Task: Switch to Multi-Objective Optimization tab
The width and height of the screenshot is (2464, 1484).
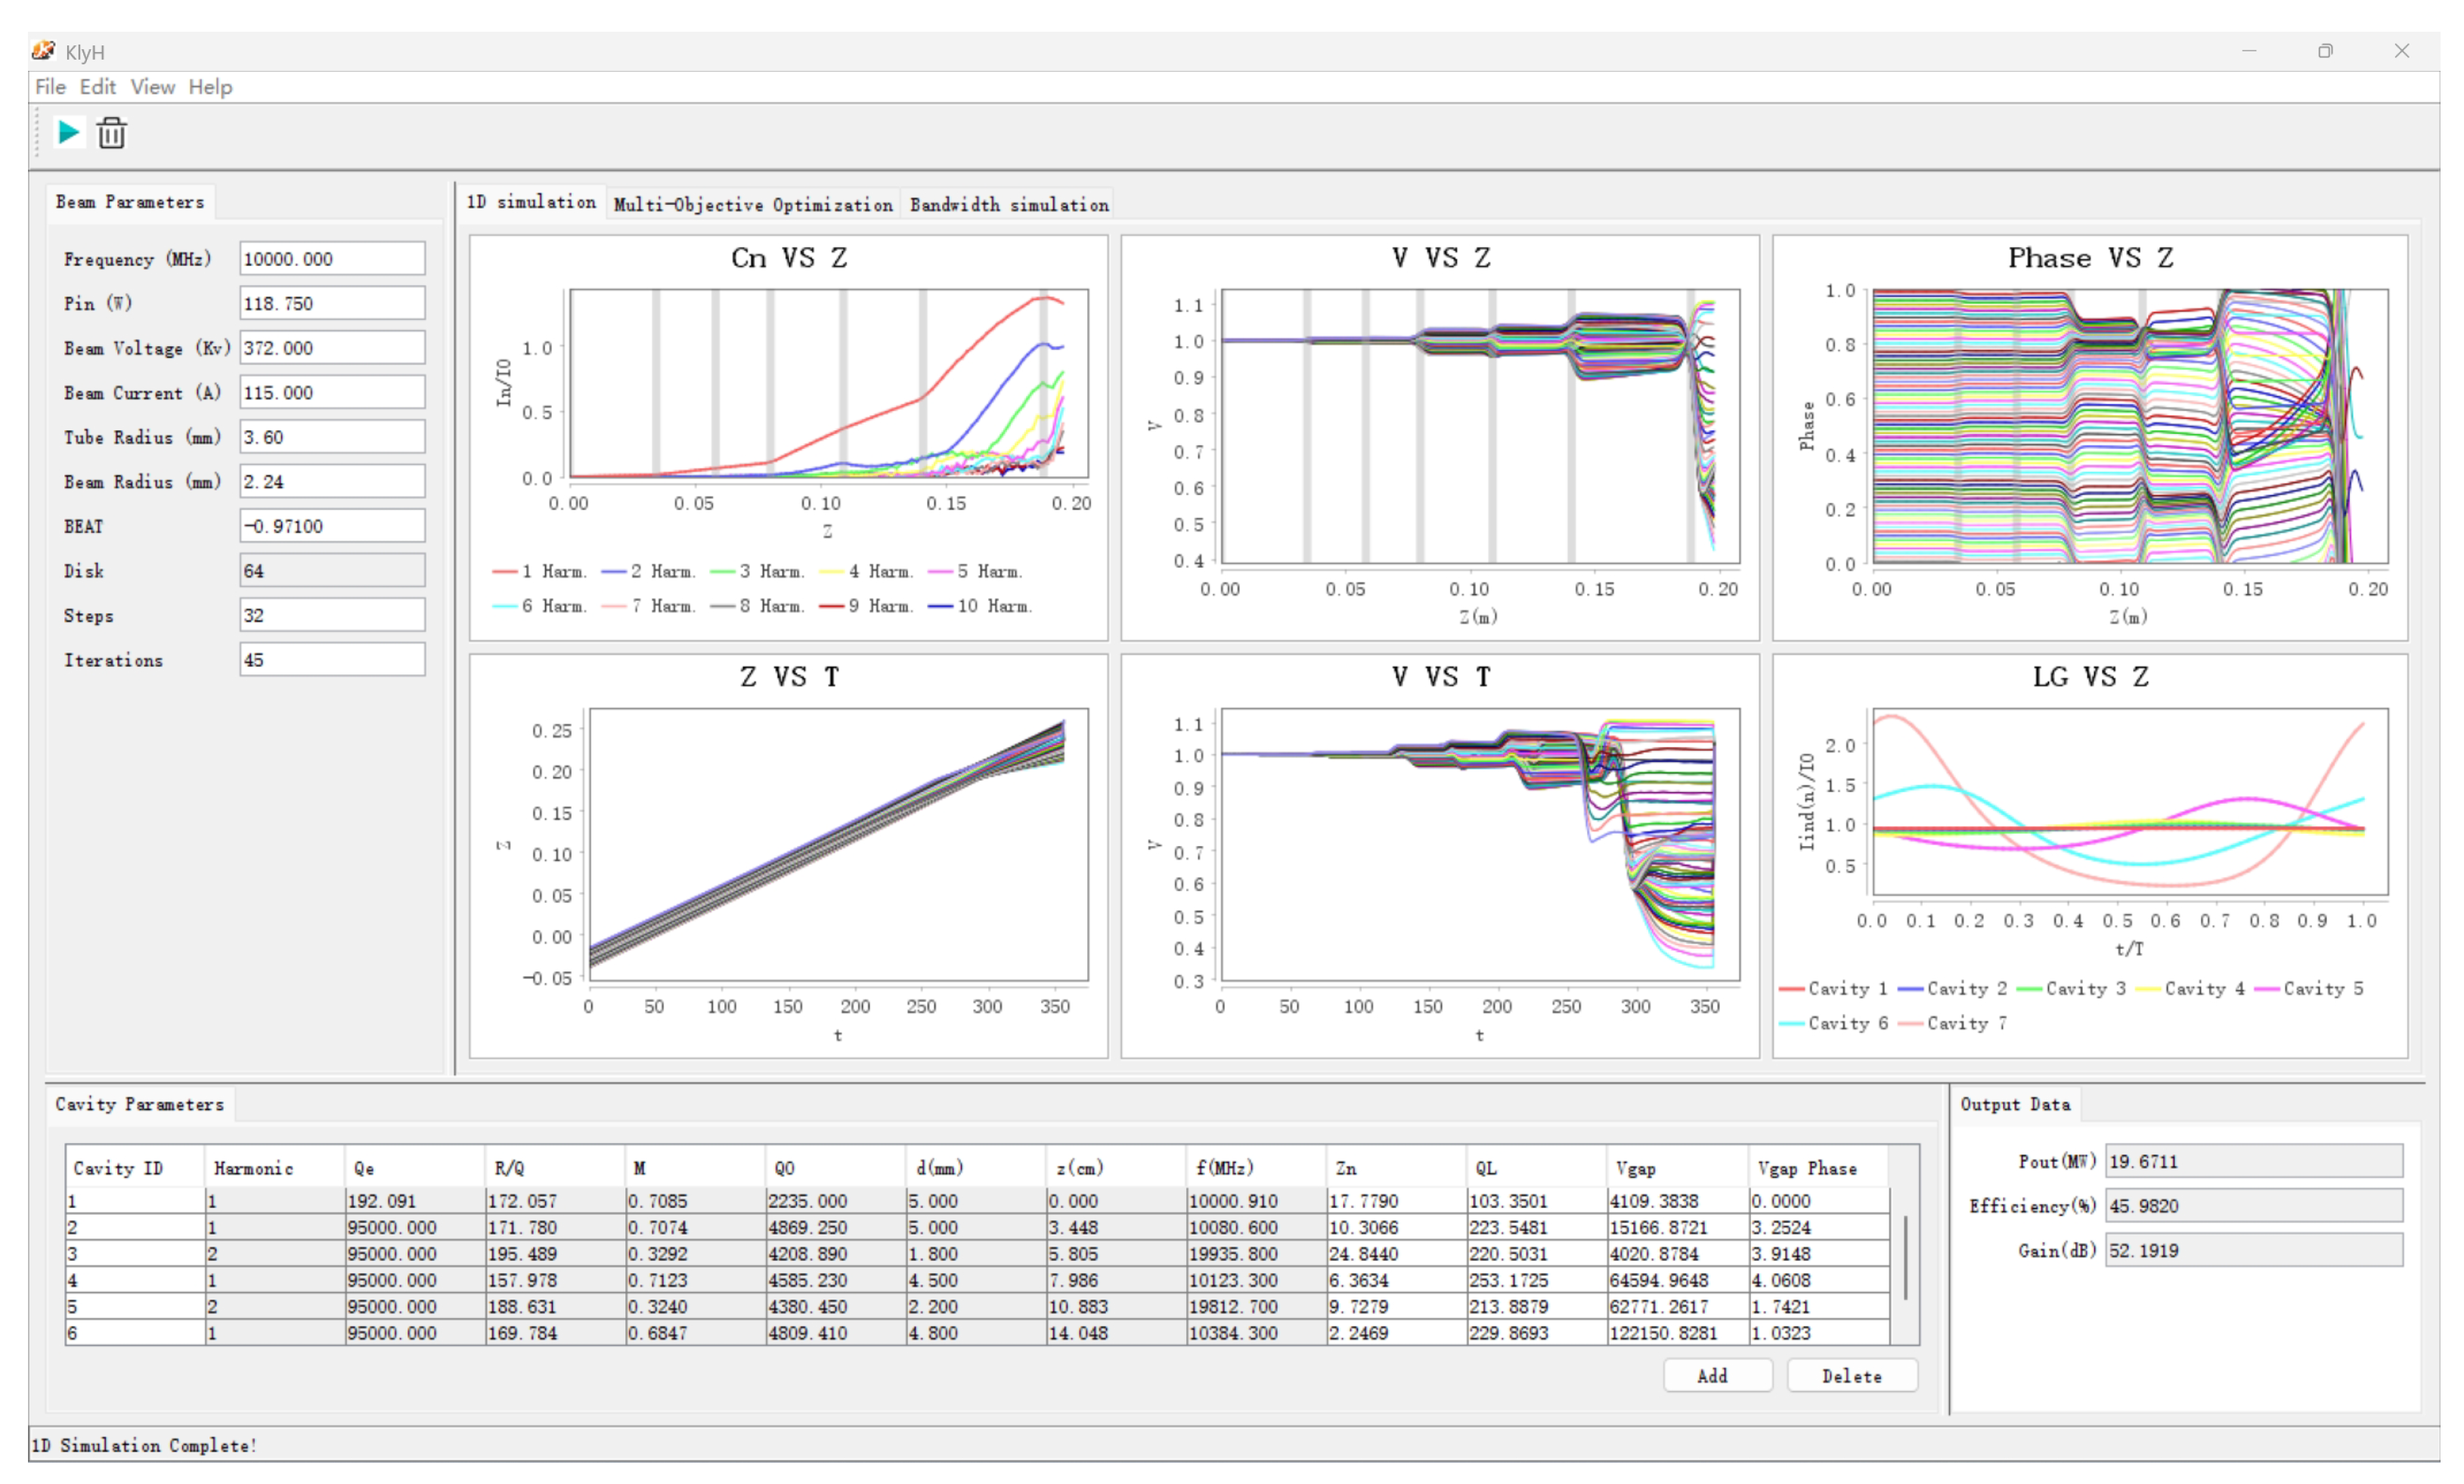Action: click(752, 204)
